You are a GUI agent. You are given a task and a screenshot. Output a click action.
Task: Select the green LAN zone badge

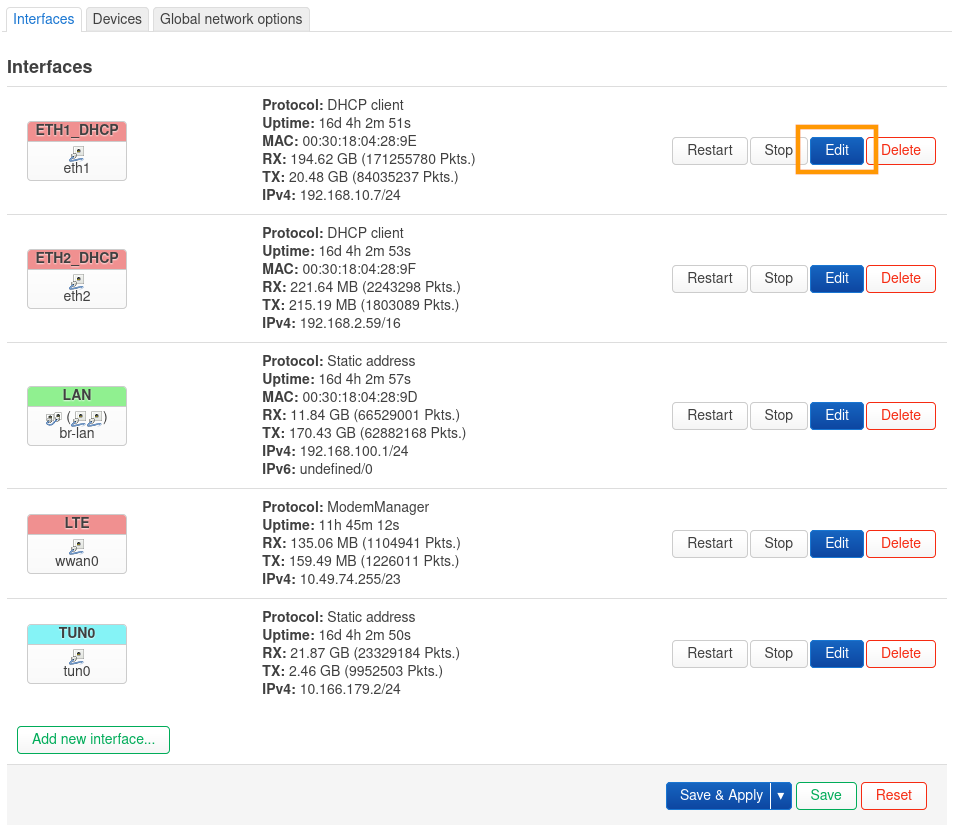click(77, 396)
